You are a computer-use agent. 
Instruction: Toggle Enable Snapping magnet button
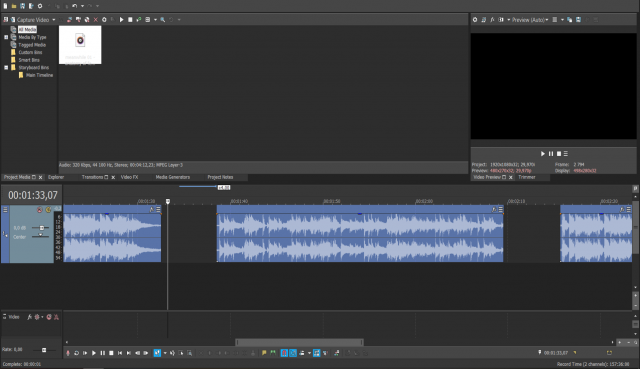click(x=284, y=353)
